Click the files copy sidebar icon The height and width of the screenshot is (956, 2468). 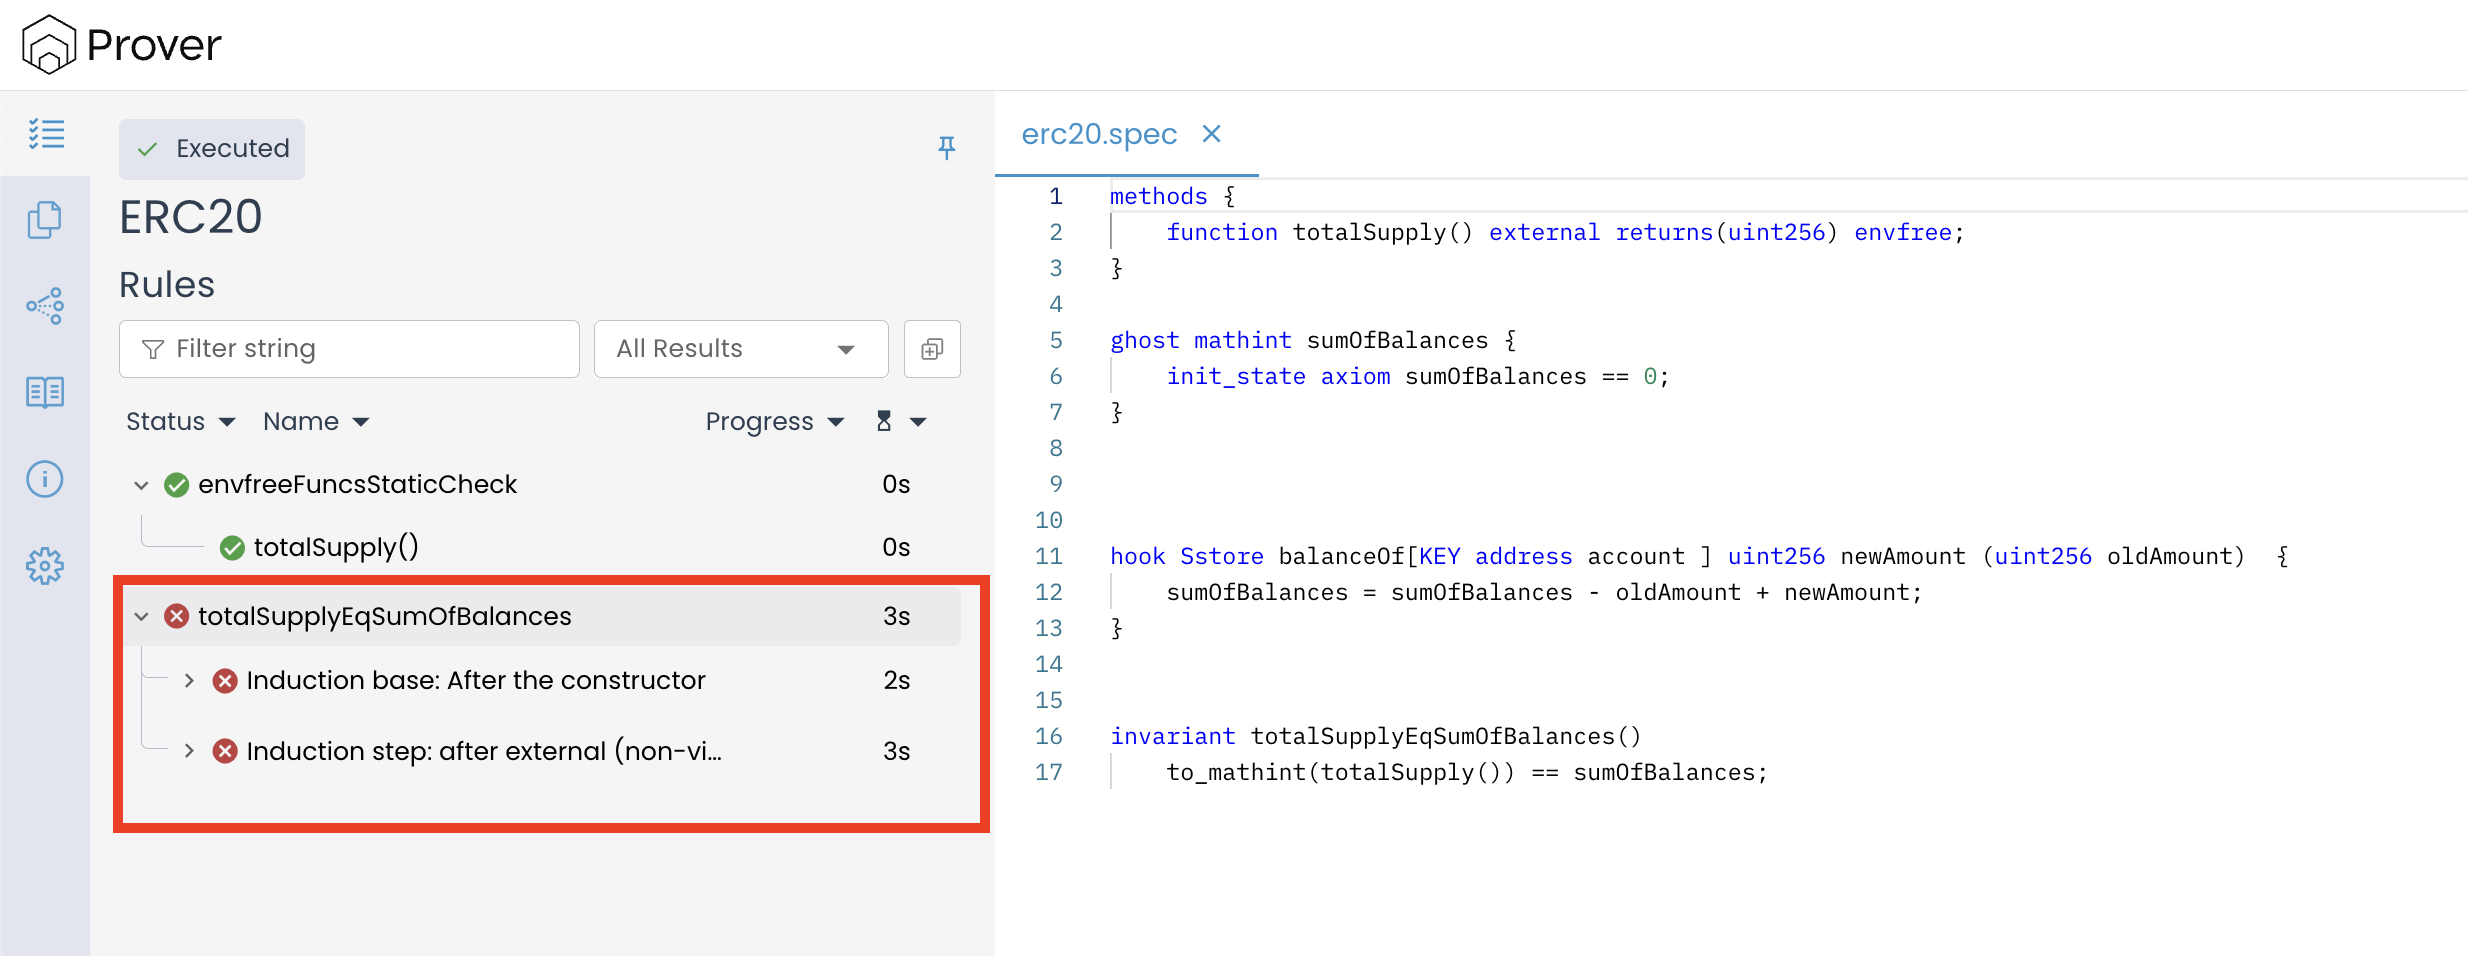[x=45, y=220]
